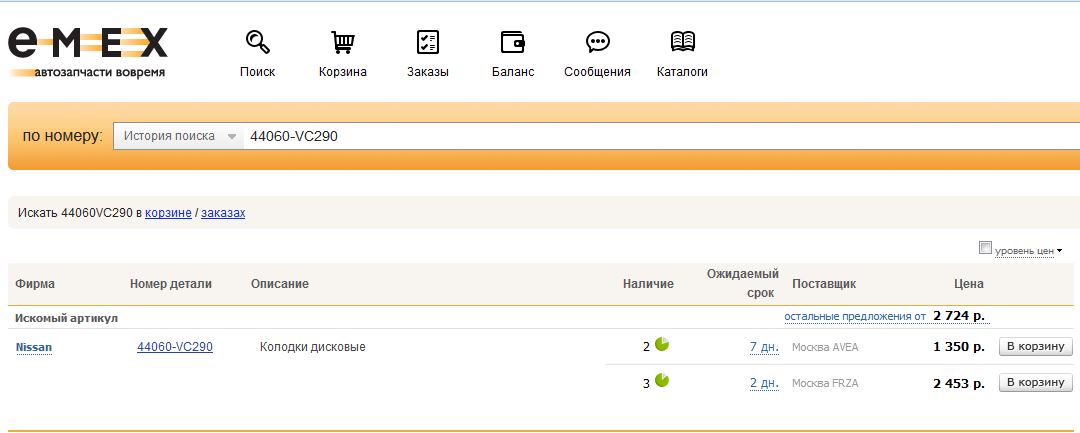Screen dimensions: 1080x433
Task: Click availability pie icon in Москва AVEA row
Action: click(x=662, y=344)
